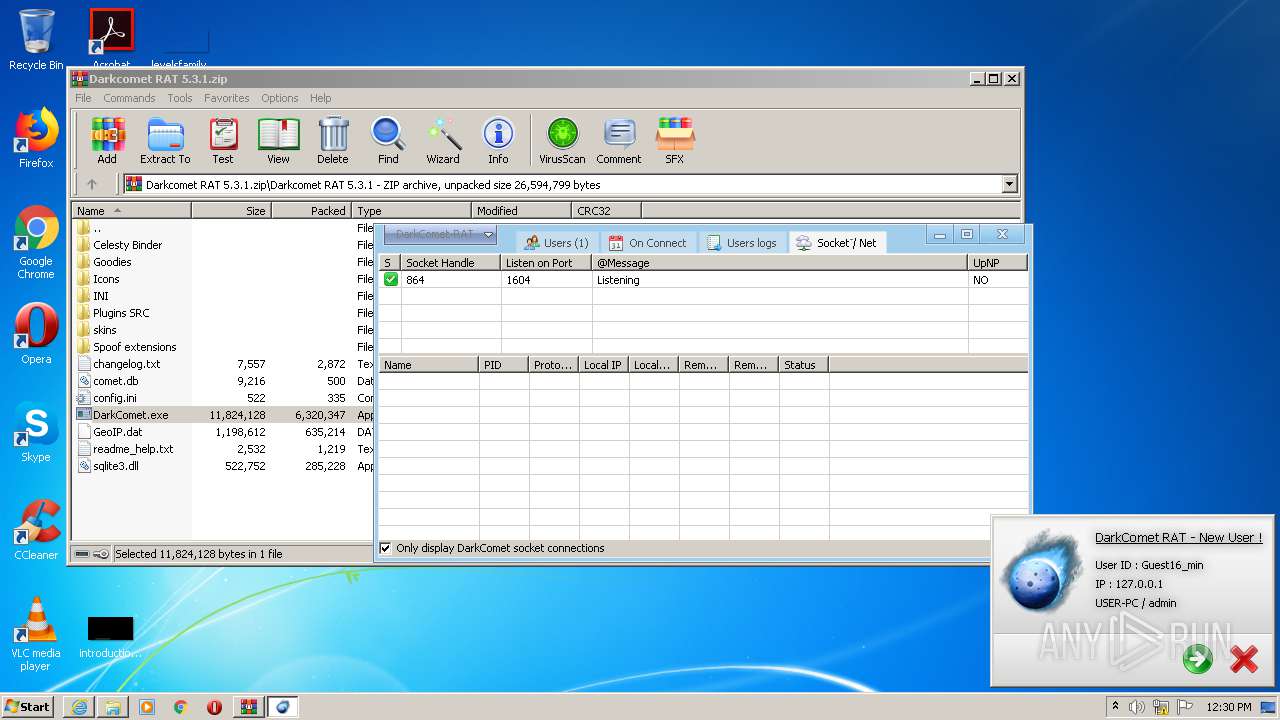Launch Opera desktop shortcut
Image resolution: width=1280 pixels, height=720 pixels.
click(x=36, y=334)
